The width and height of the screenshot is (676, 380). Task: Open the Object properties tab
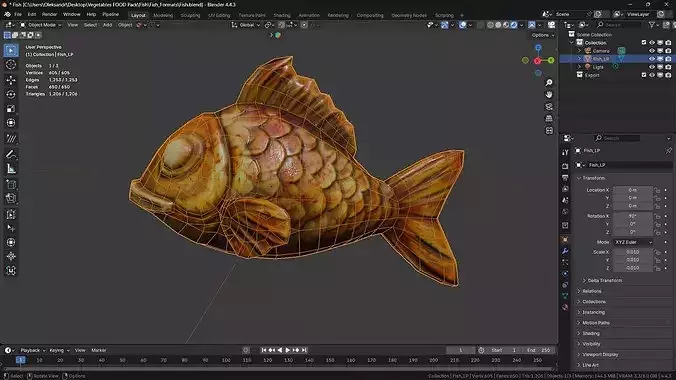(x=565, y=239)
